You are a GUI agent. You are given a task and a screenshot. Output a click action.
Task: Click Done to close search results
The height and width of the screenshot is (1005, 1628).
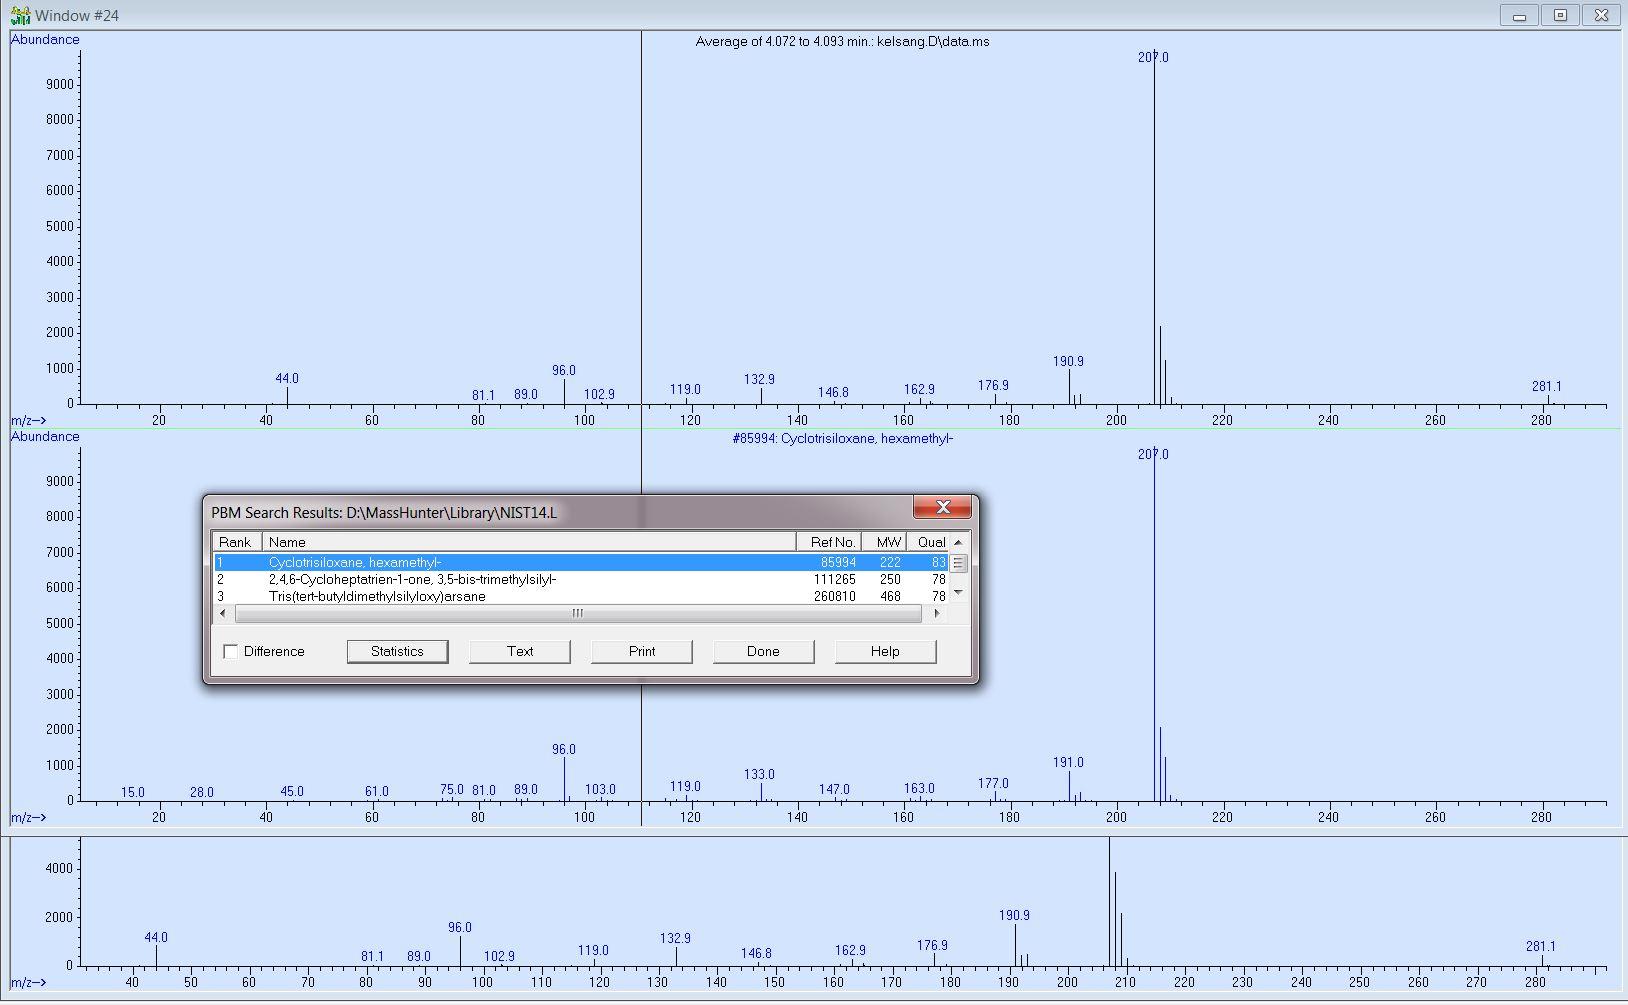(763, 651)
